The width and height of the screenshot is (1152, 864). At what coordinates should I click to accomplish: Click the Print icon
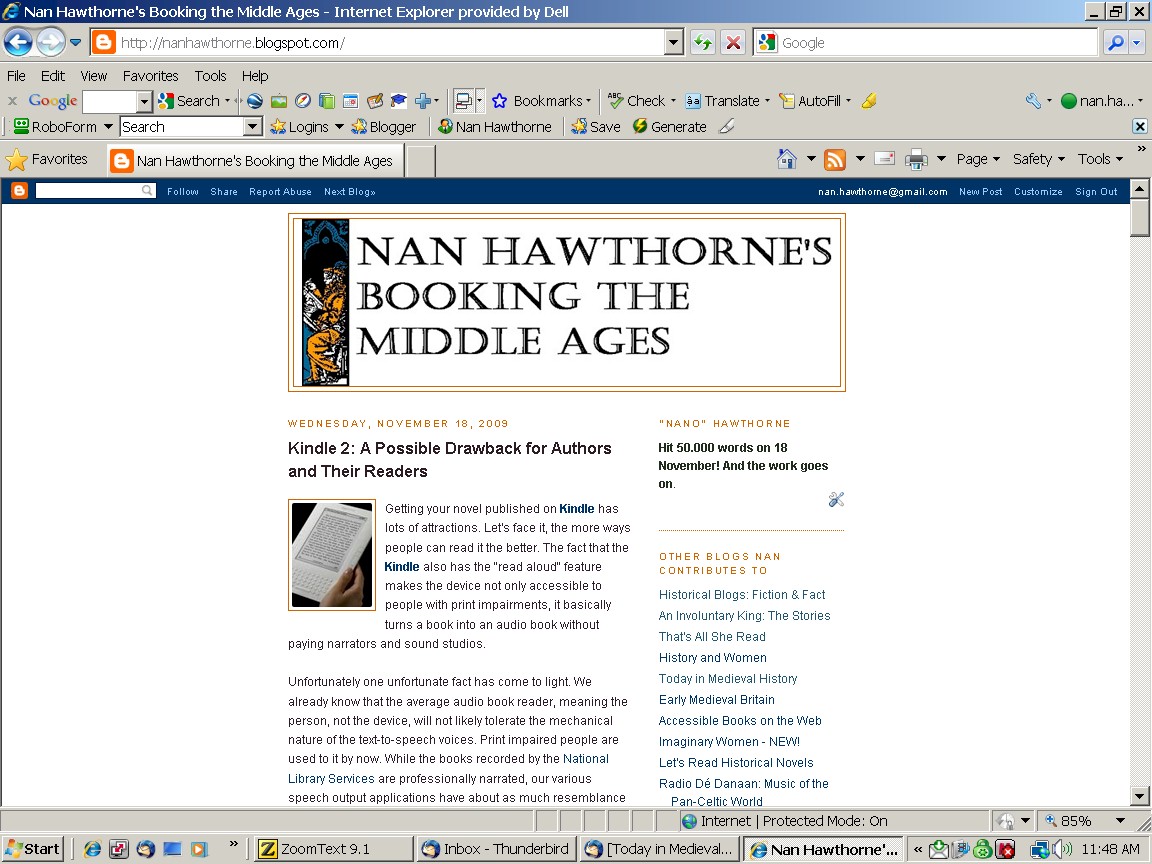(916, 159)
